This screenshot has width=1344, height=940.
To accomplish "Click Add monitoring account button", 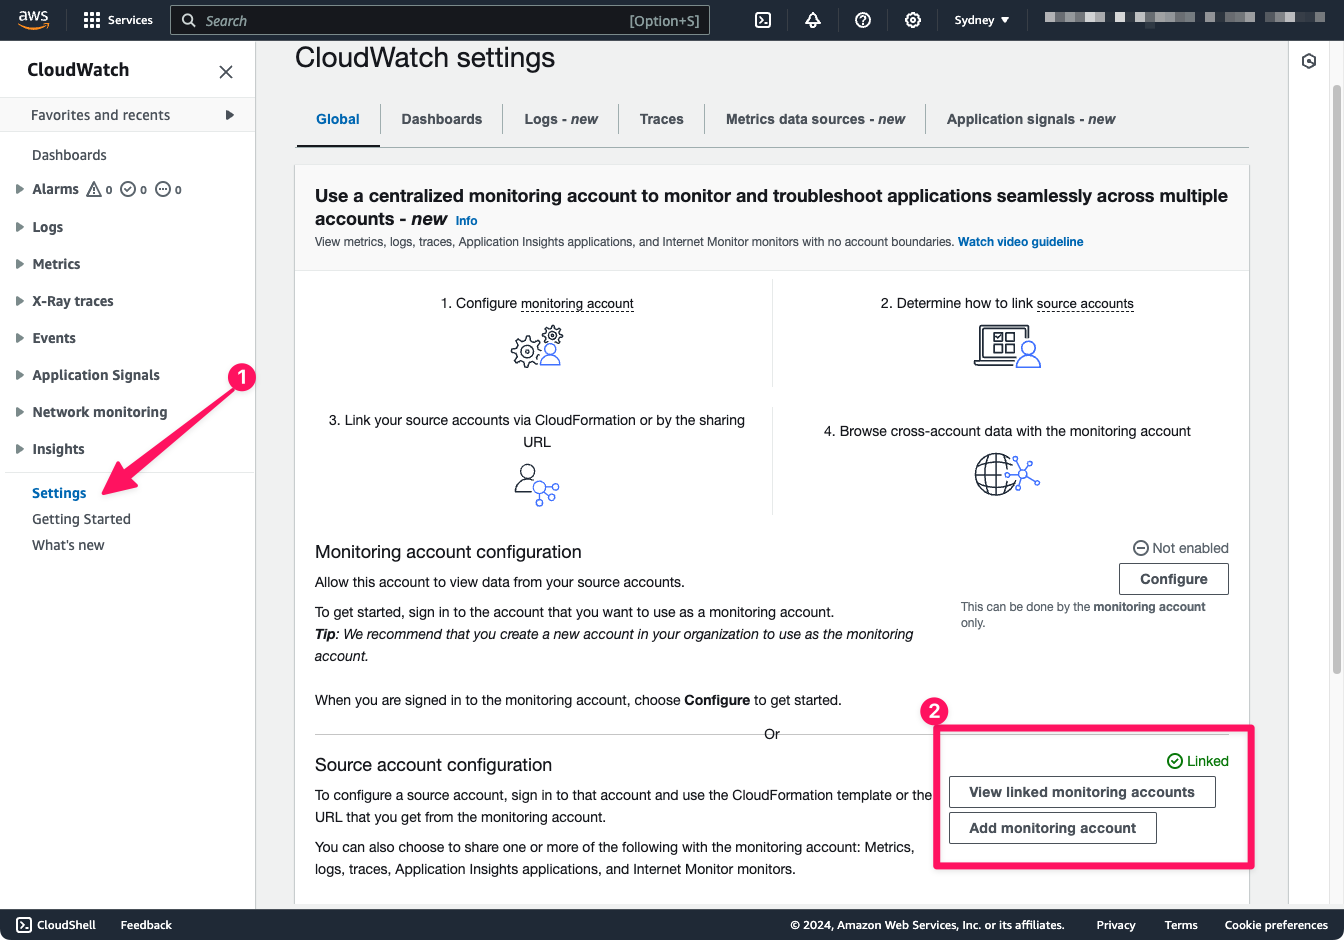I will click(x=1052, y=828).
